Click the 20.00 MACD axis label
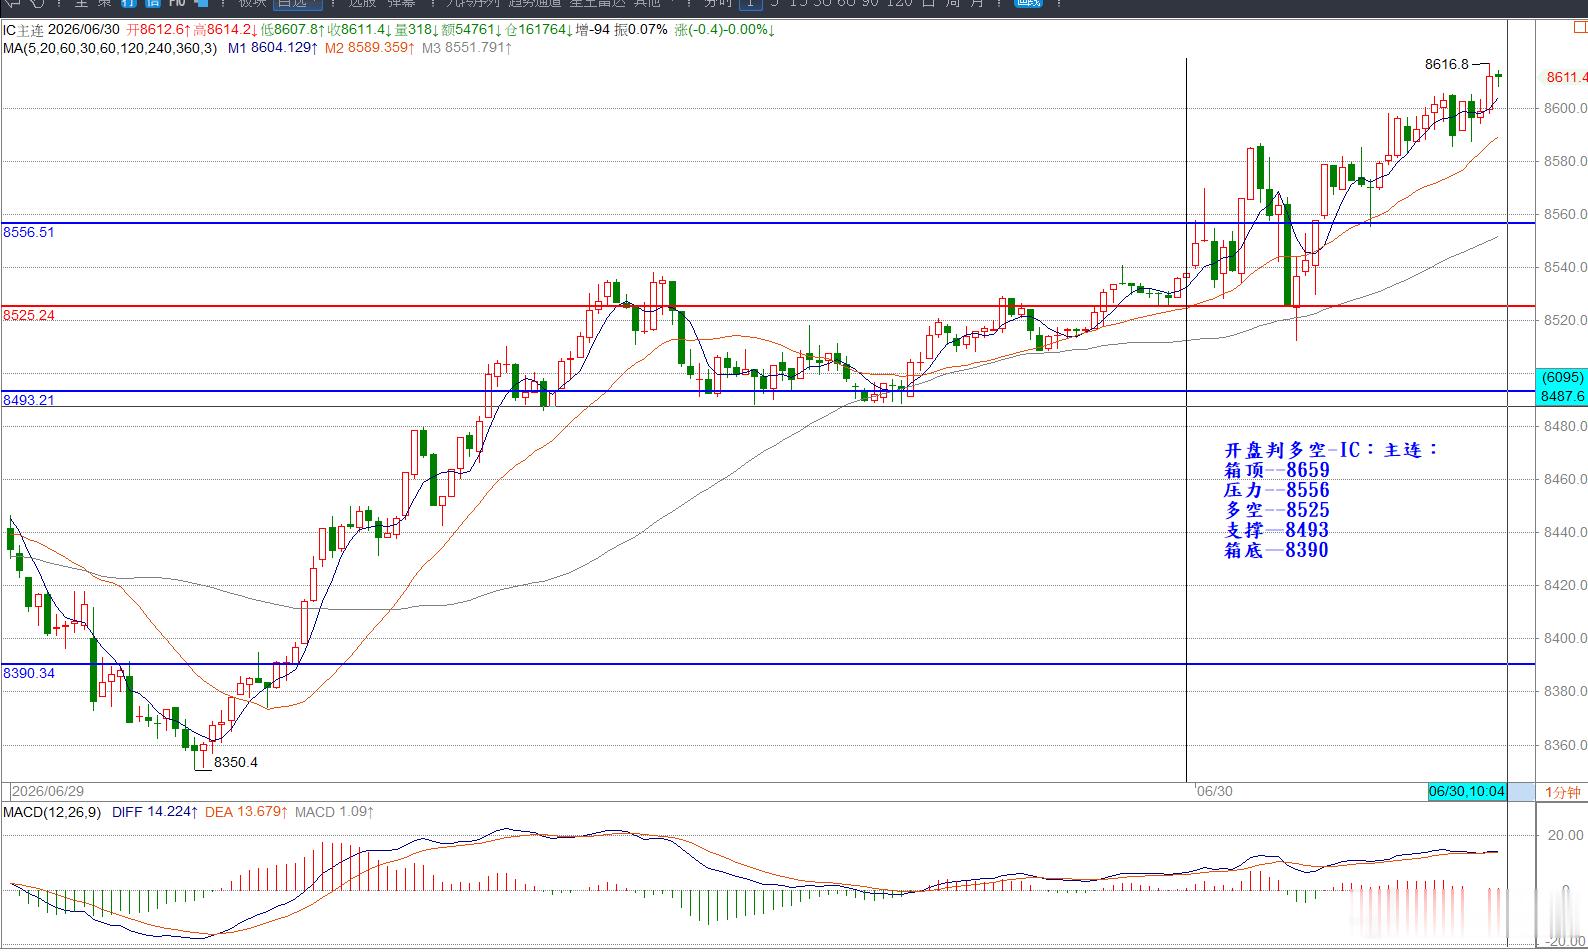Screen dimensions: 1588x952 (x=1566, y=835)
